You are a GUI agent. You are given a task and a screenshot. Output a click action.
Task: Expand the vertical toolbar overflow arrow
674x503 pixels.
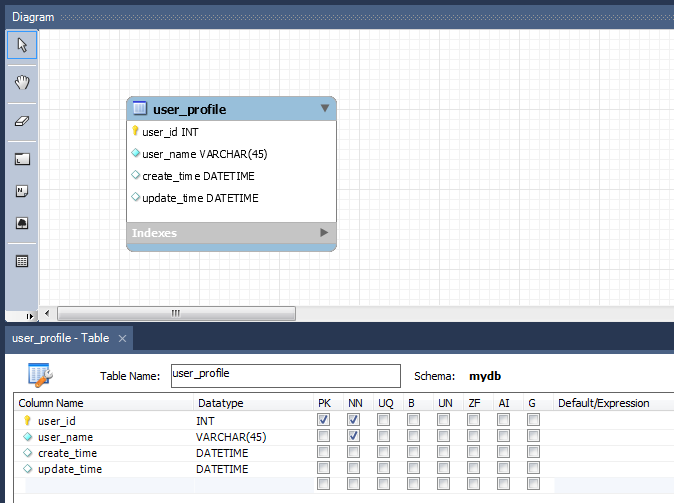[29, 316]
